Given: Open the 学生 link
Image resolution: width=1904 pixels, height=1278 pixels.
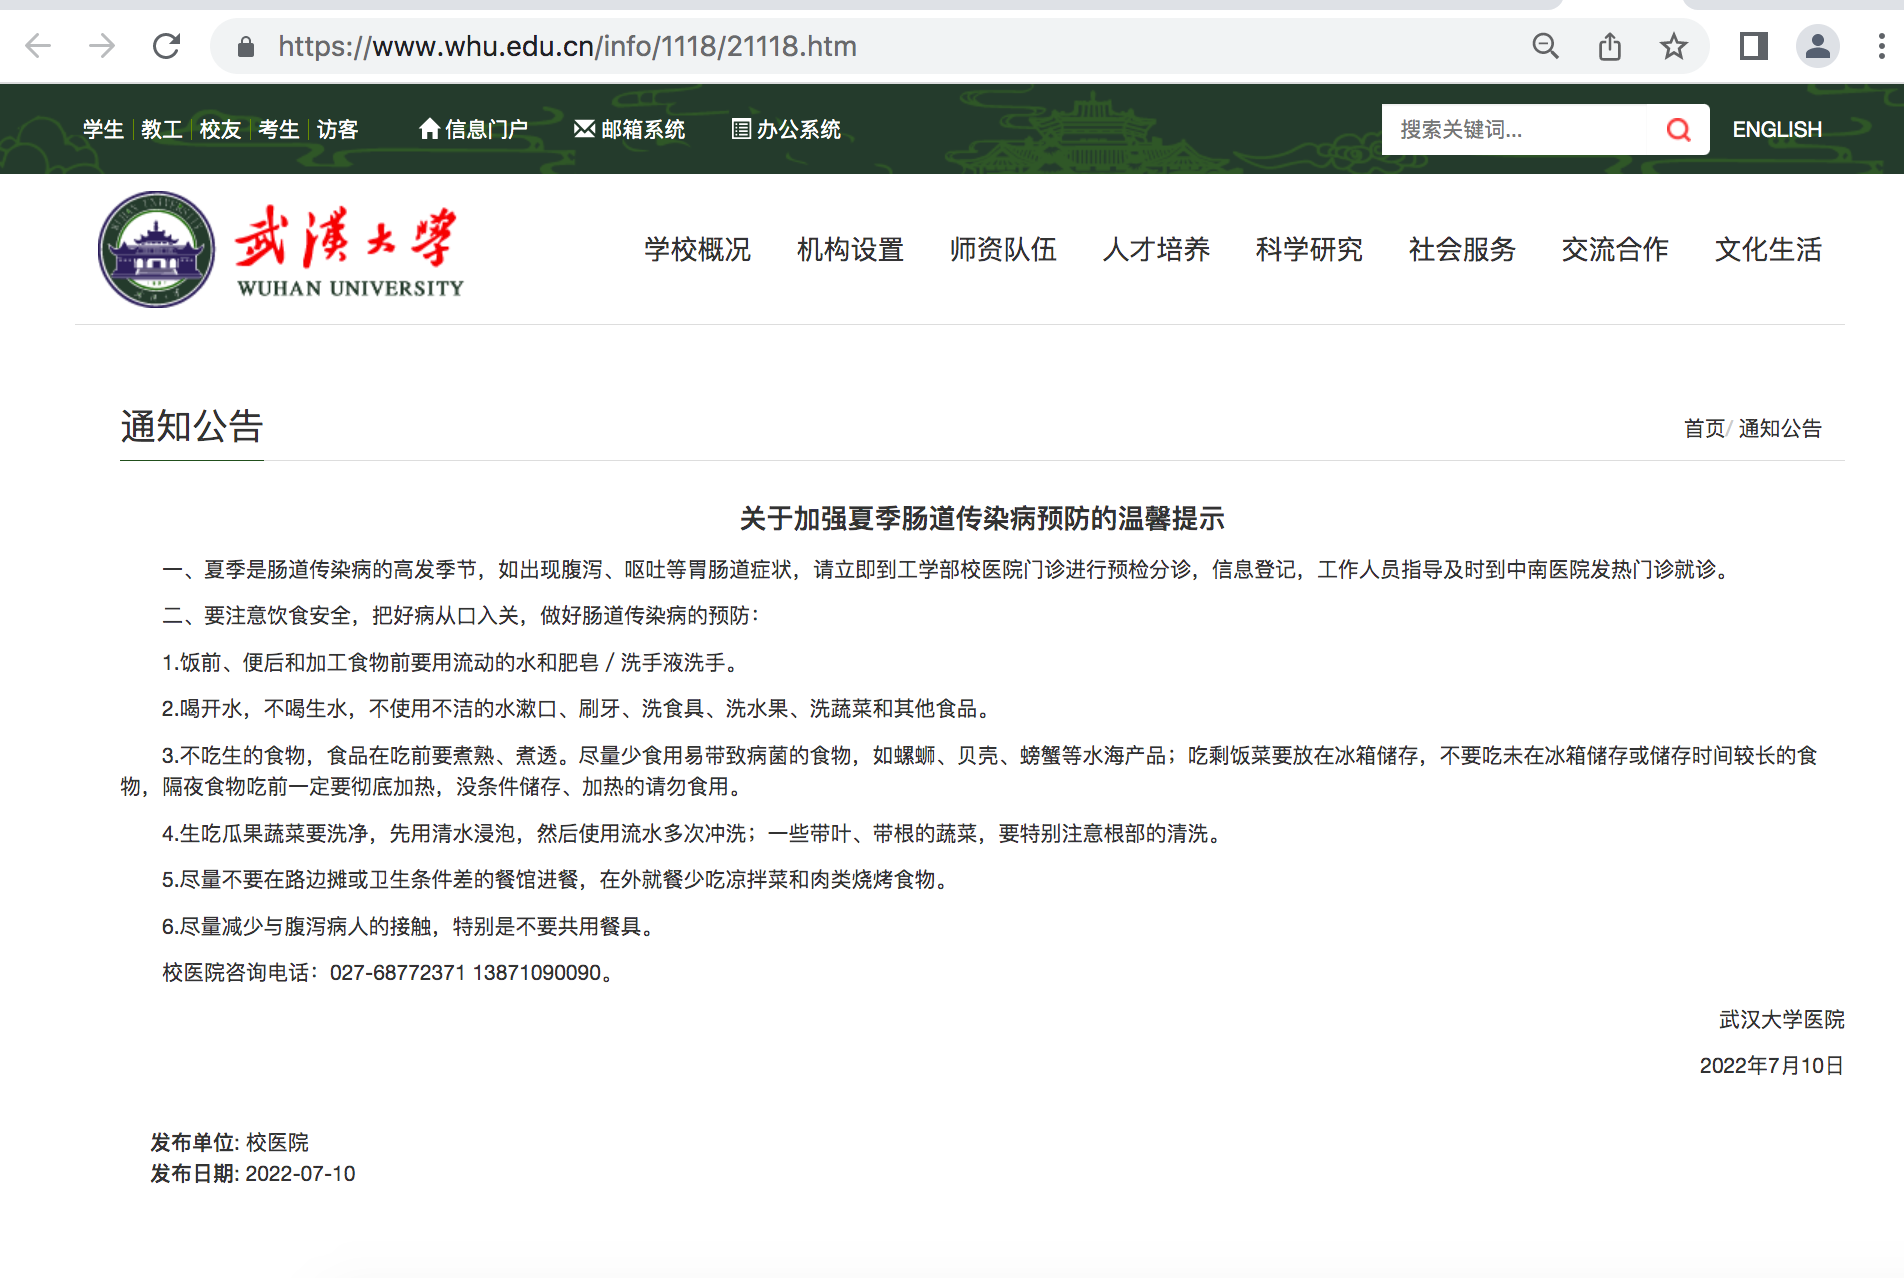Looking at the screenshot, I should (103, 129).
